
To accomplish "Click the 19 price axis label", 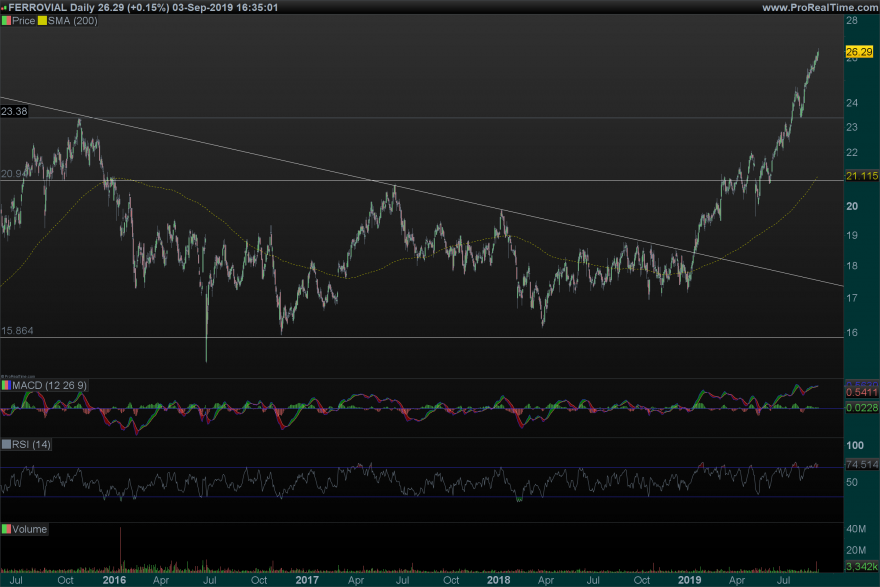I will tap(852, 236).
